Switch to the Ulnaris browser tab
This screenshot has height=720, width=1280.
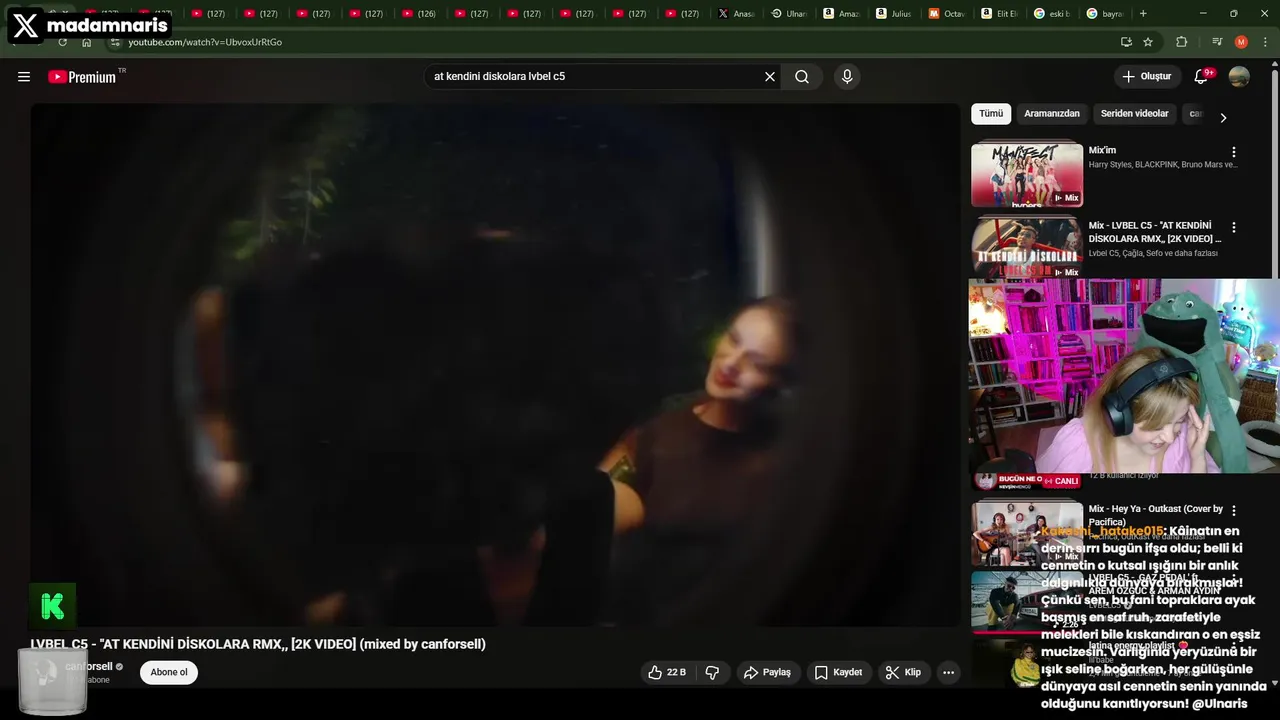789,14
